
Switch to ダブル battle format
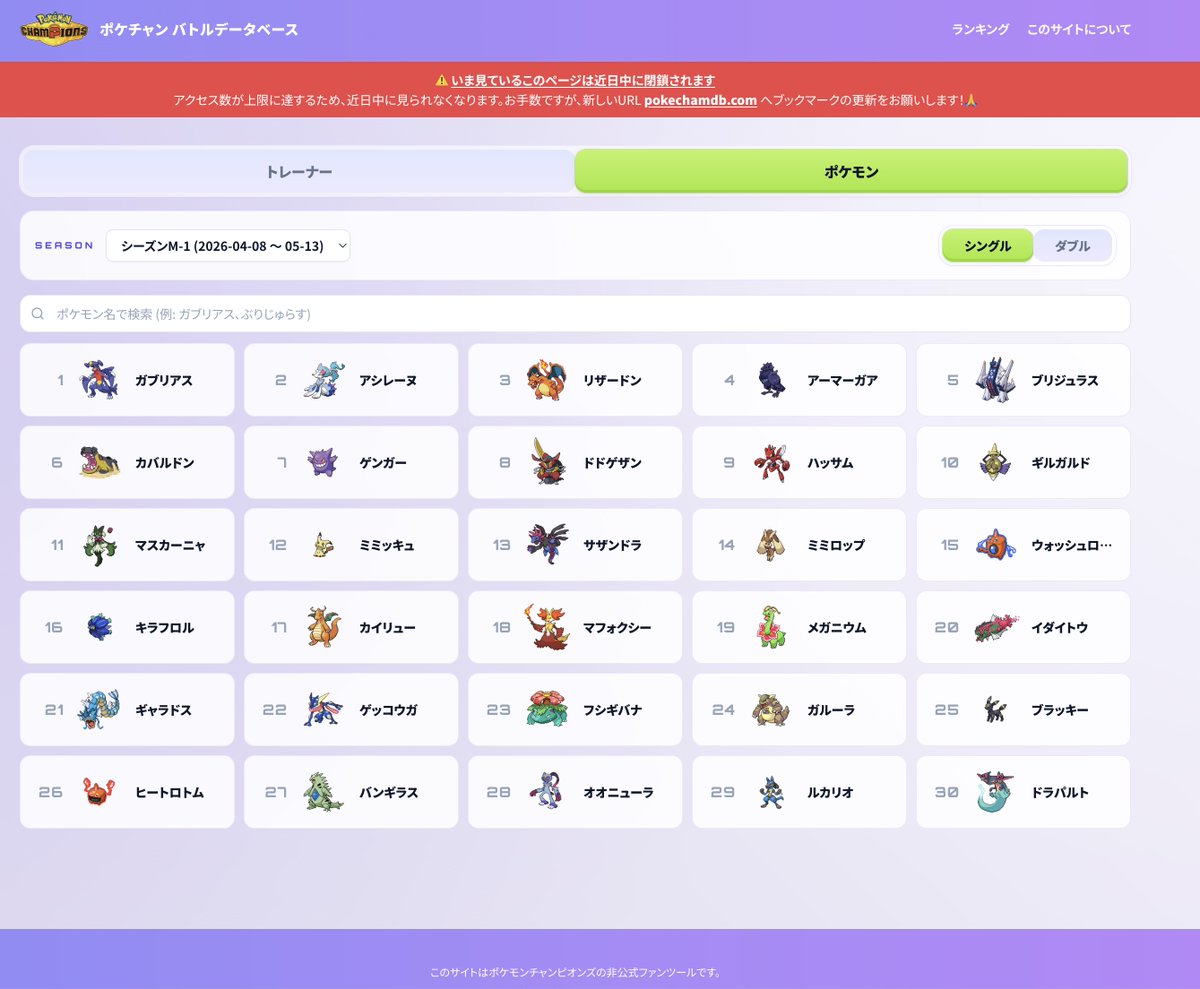1072,245
